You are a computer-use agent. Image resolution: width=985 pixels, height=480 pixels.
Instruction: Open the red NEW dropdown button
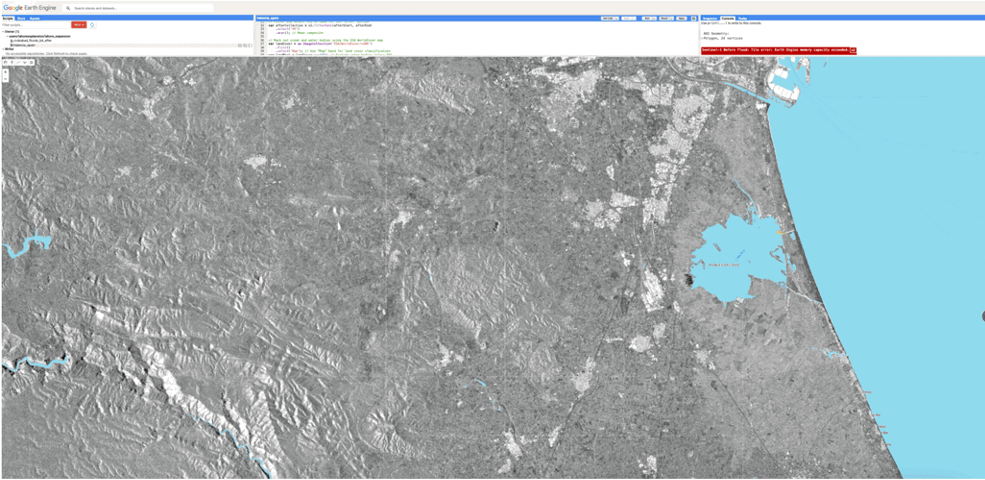point(78,25)
